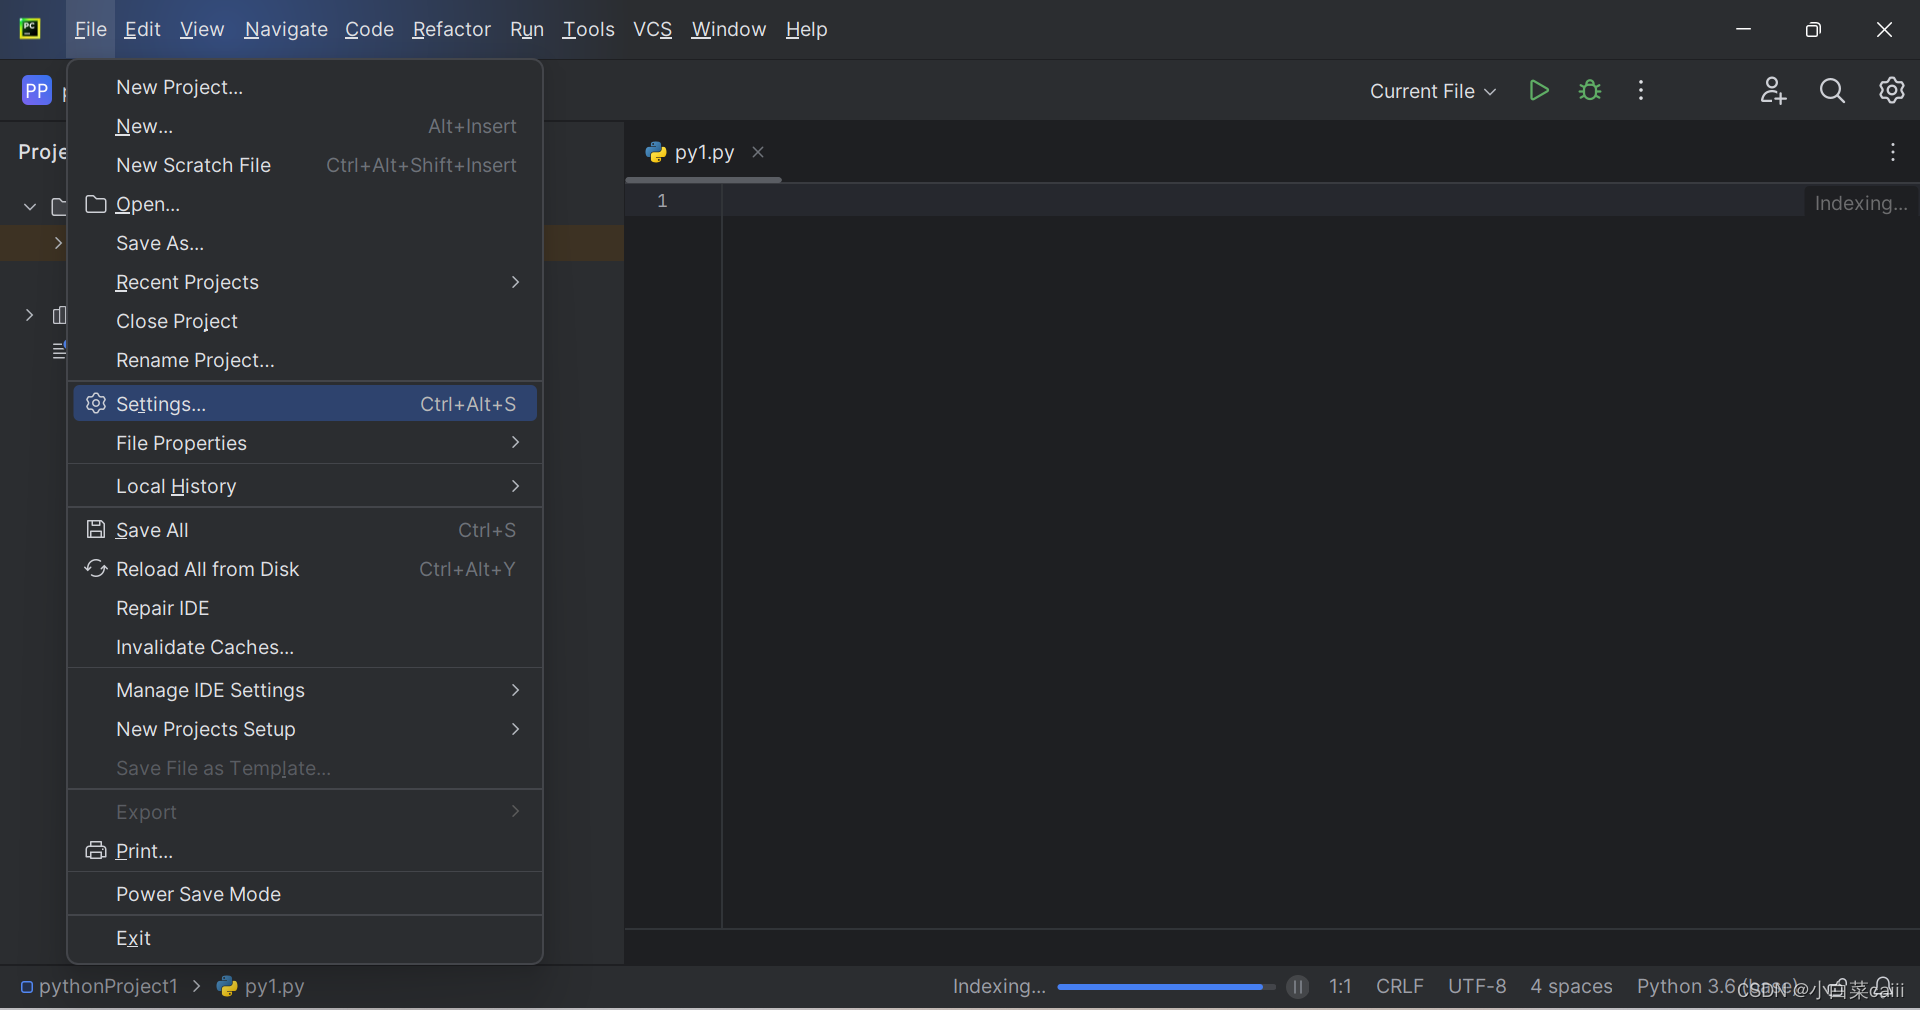The width and height of the screenshot is (1920, 1010).
Task: Open the Bookmarks icon in left sidebar
Action: (60, 316)
